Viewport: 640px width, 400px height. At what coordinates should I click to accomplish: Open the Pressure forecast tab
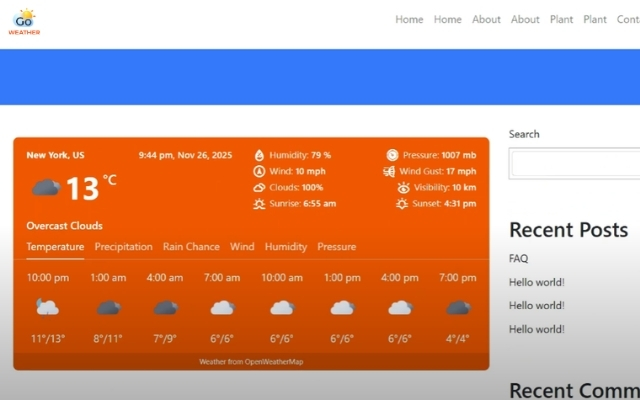pyautogui.click(x=337, y=247)
